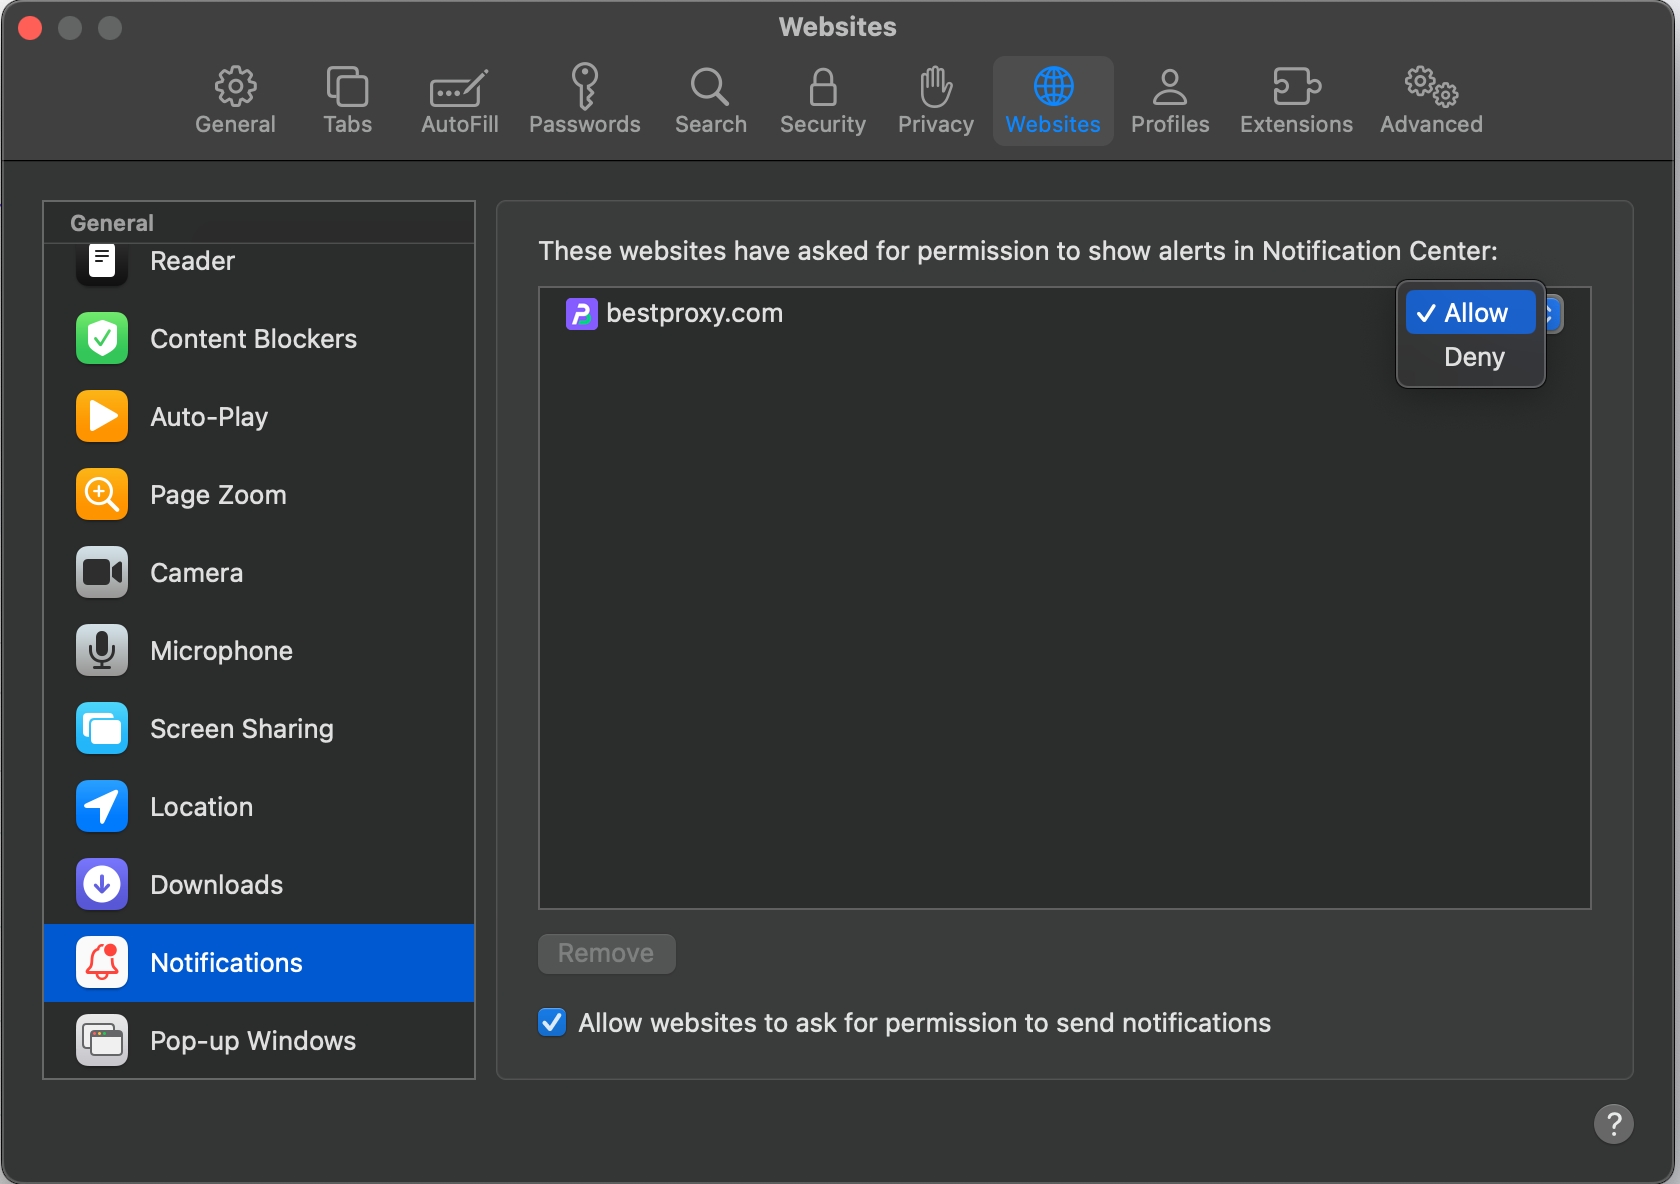1680x1184 pixels.
Task: Open the Privacy hand icon
Action: [x=936, y=87]
